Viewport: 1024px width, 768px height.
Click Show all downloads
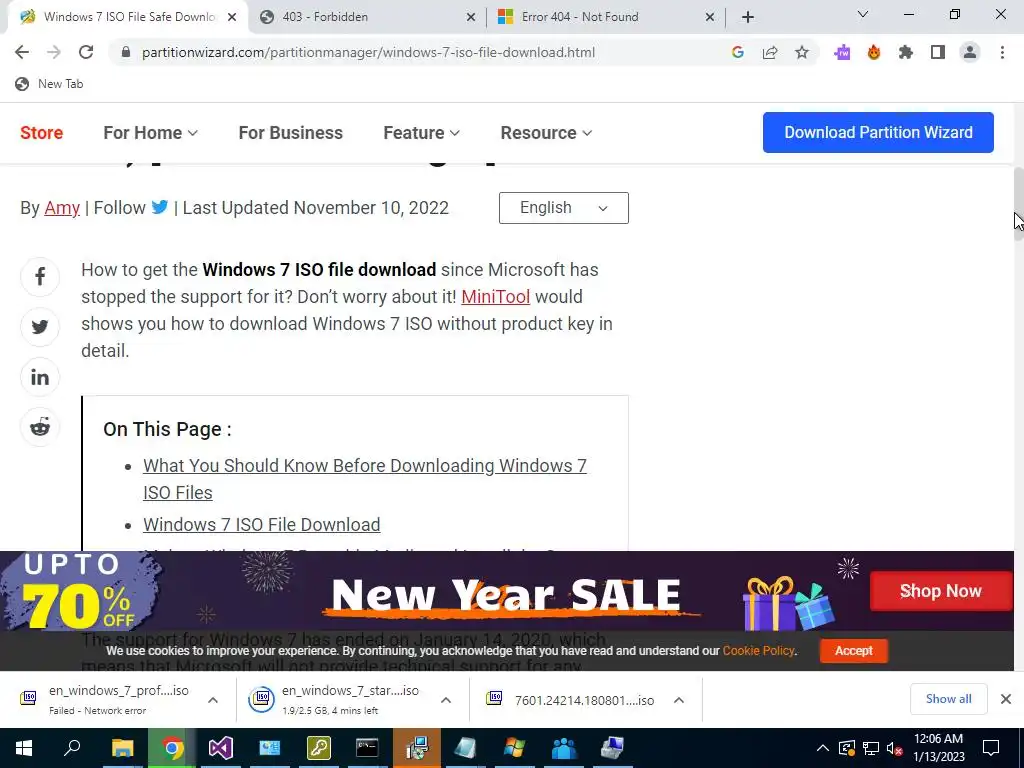point(948,699)
